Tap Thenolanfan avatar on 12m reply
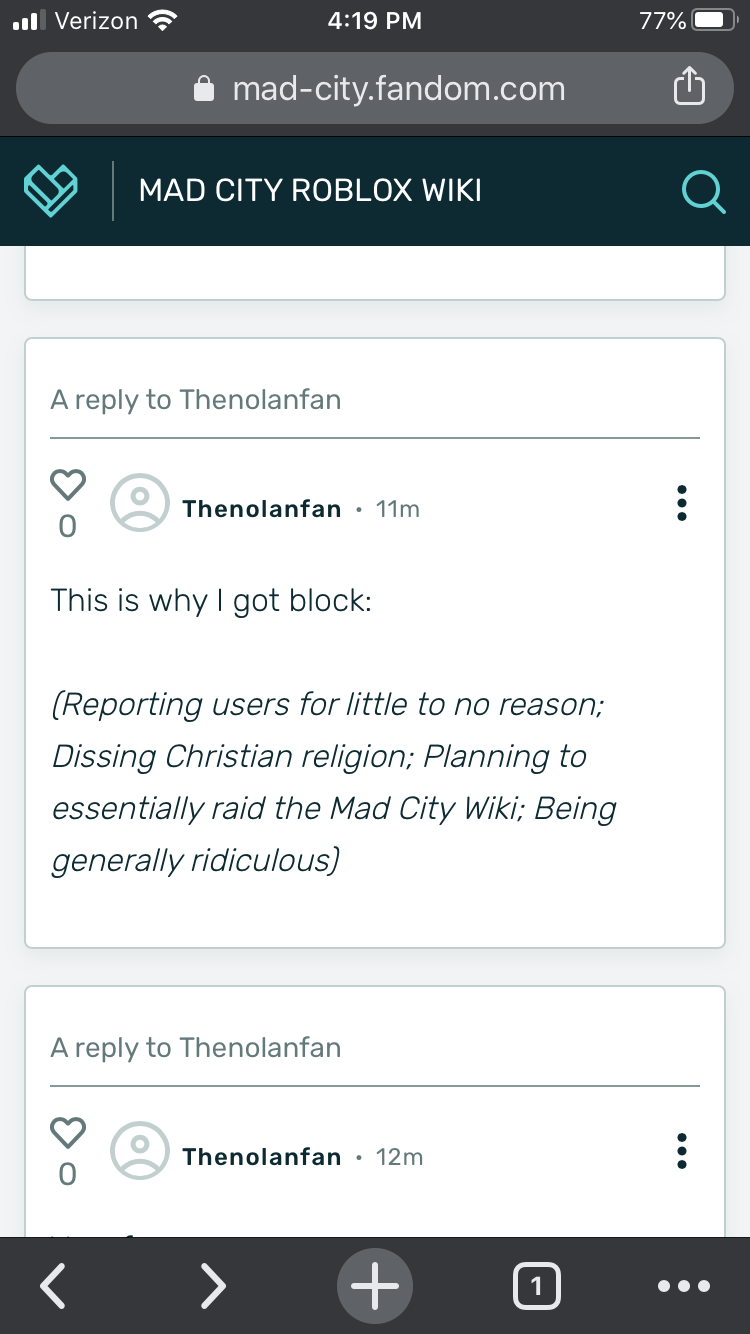Image resolution: width=750 pixels, height=1334 pixels. [x=141, y=1151]
